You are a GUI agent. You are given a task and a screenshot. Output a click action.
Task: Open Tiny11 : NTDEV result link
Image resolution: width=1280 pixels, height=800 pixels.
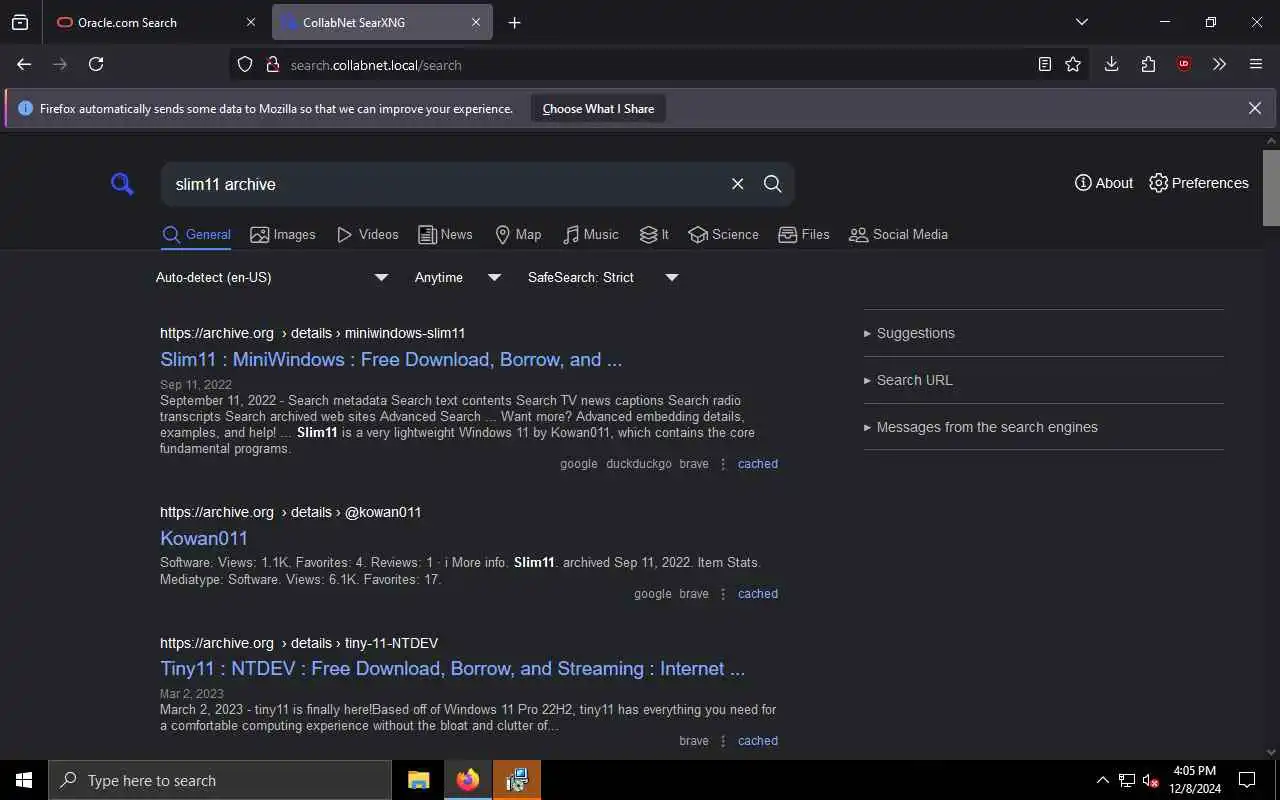pos(452,668)
